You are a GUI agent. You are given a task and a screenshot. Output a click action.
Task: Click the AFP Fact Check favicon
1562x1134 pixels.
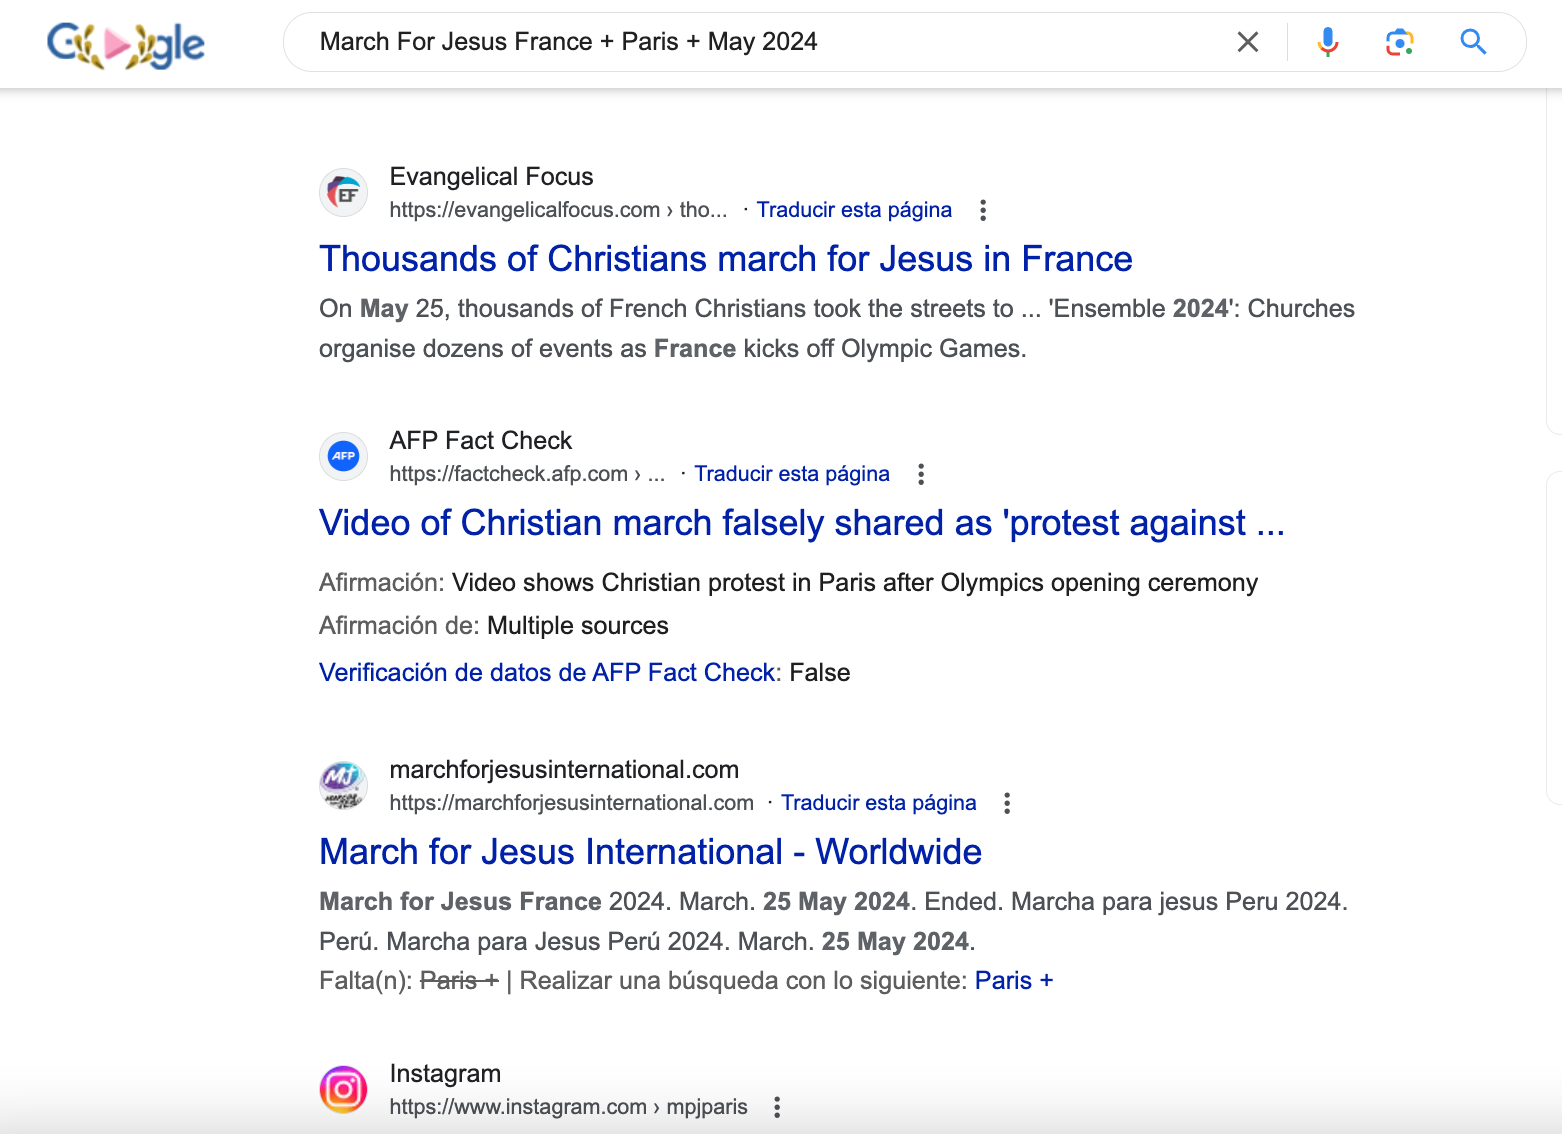point(343,457)
